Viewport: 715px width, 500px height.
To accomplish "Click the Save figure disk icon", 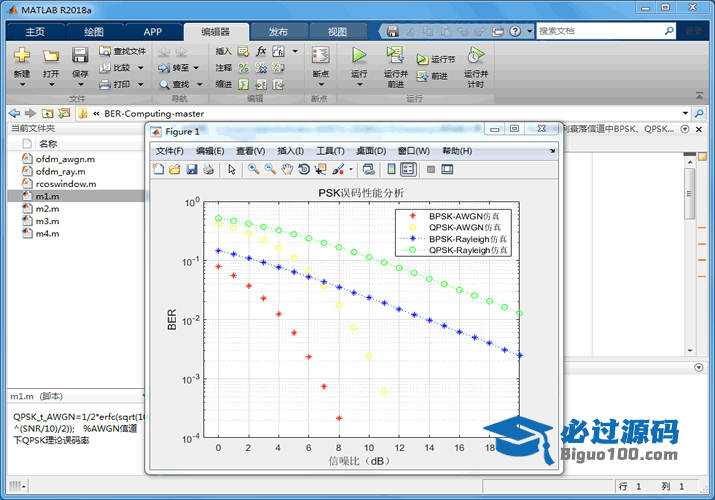I will (192, 170).
